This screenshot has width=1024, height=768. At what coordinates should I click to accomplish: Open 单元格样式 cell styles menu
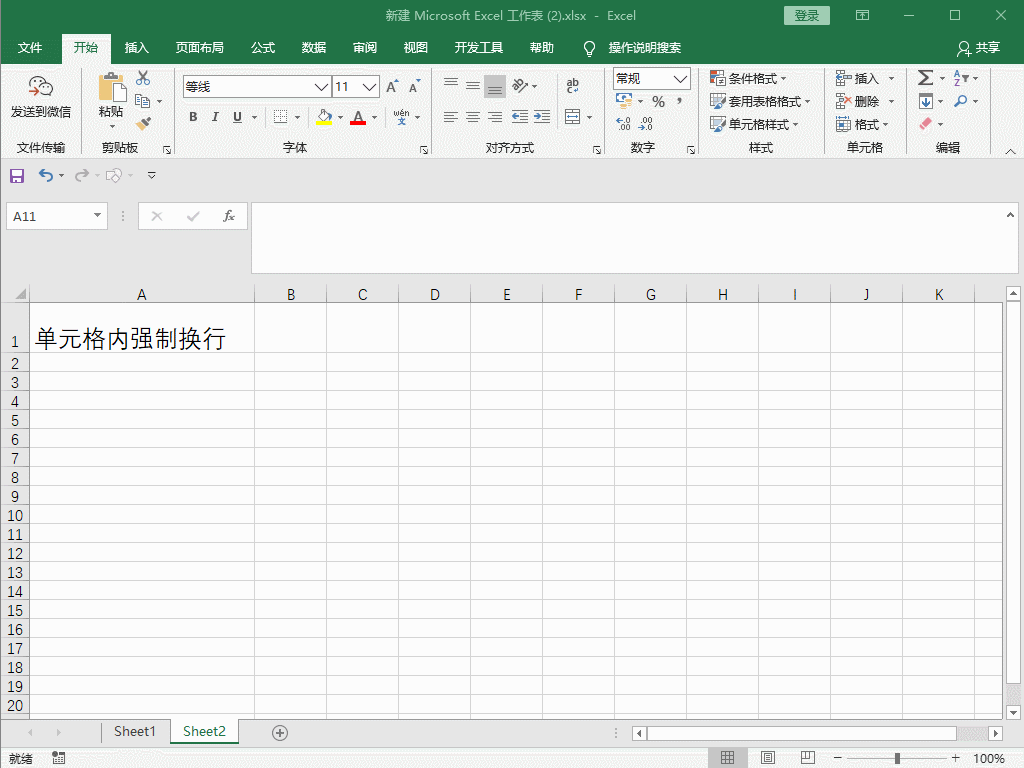[754, 124]
